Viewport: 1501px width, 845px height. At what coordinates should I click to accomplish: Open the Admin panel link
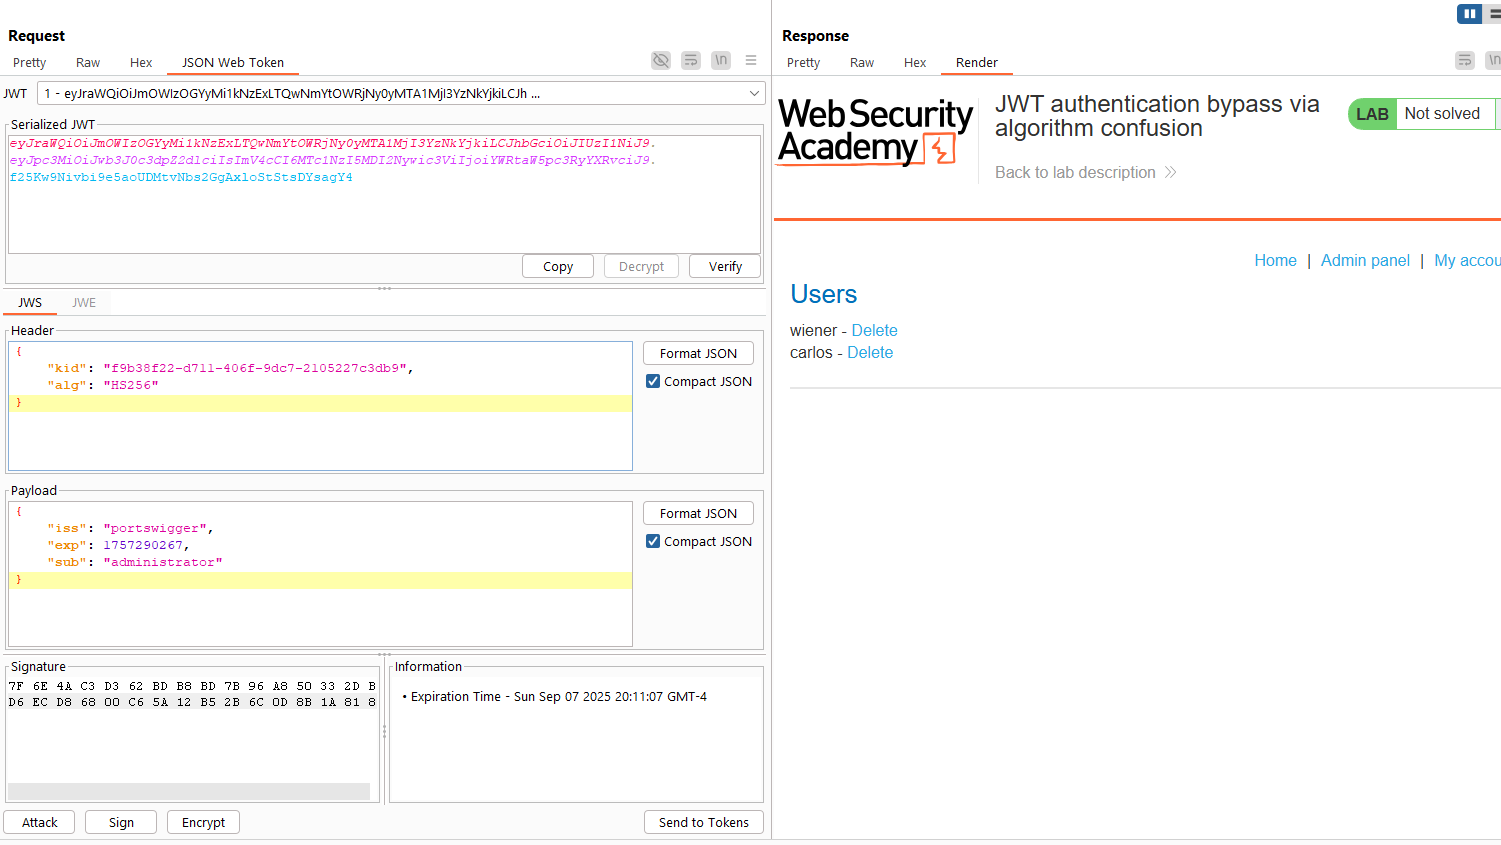pyautogui.click(x=1364, y=261)
